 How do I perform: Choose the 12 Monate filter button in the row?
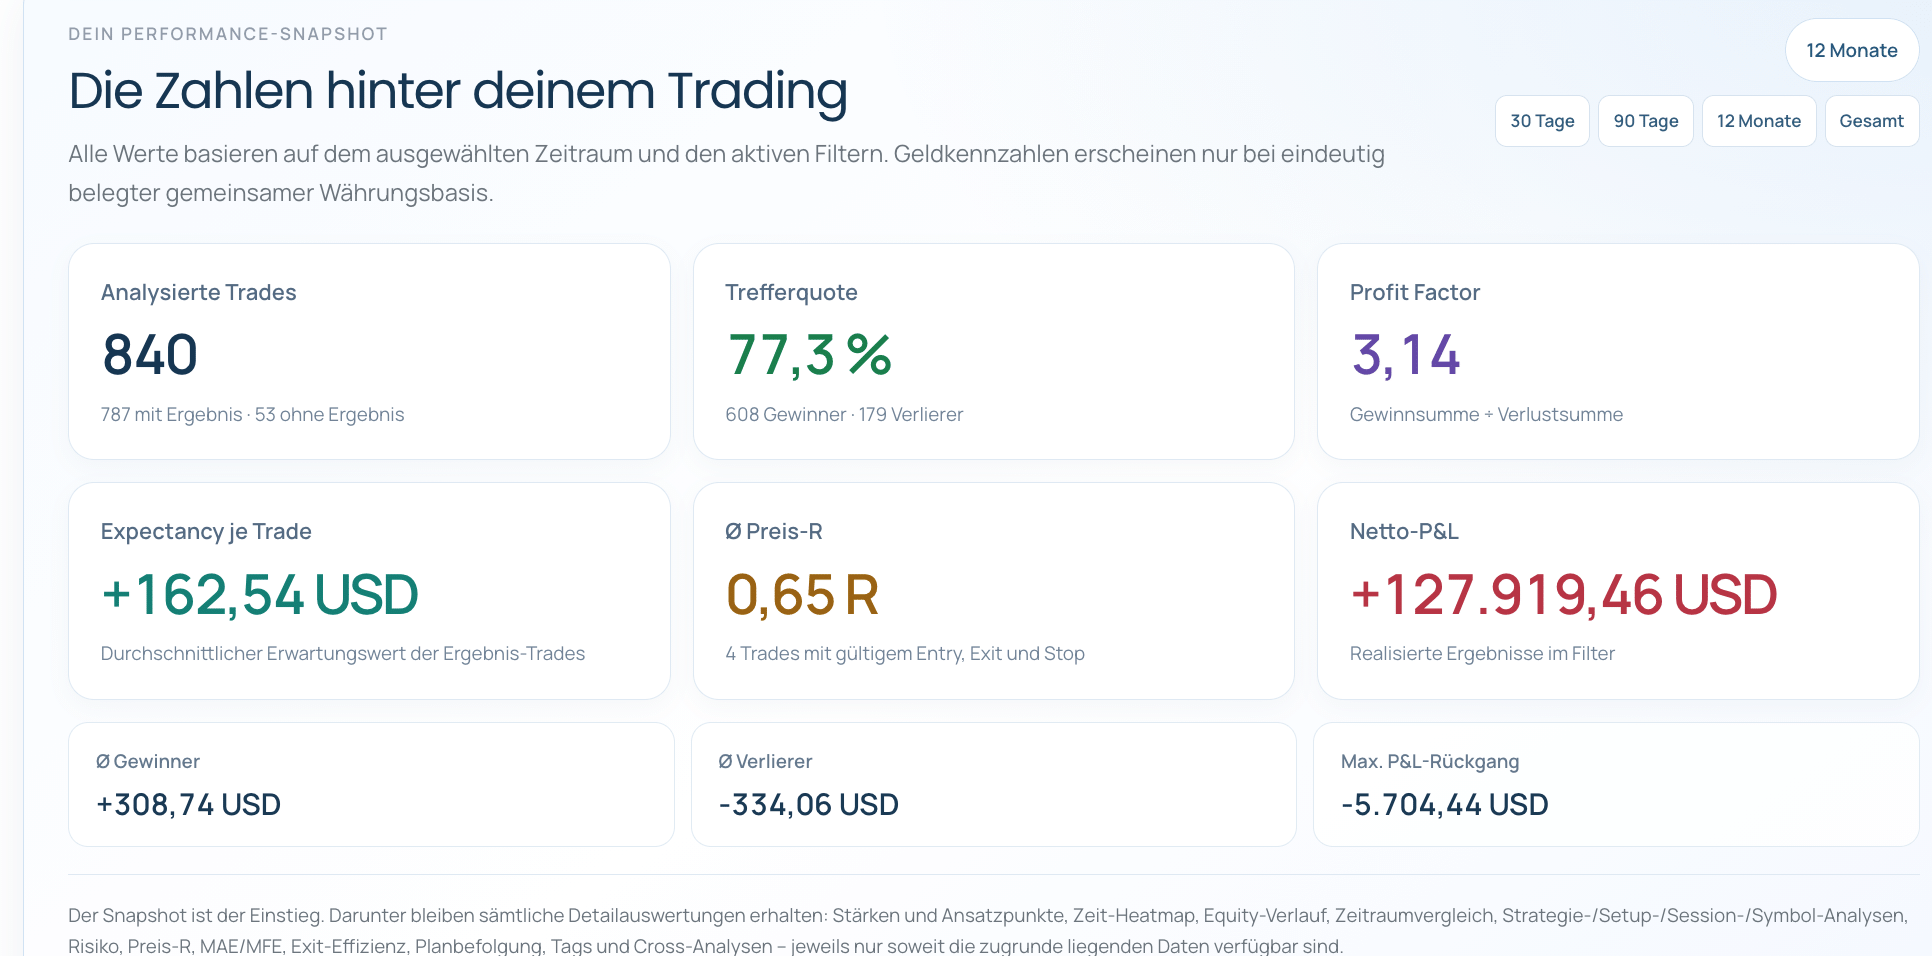(x=1759, y=121)
